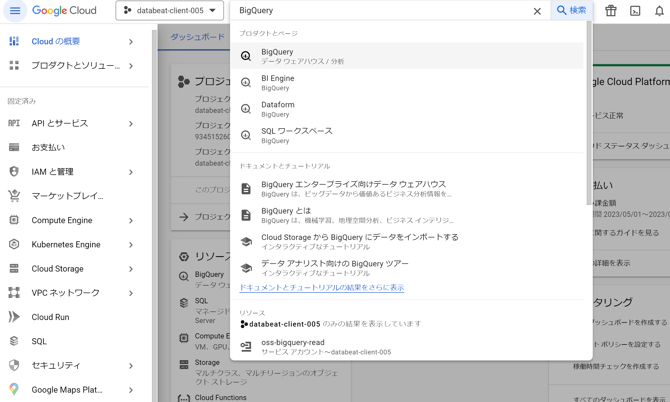Viewport: 670px width, 402px height.
Task: Click ドキュメントとチュートリアルの結果をさらに表示 link
Action: [x=322, y=288]
